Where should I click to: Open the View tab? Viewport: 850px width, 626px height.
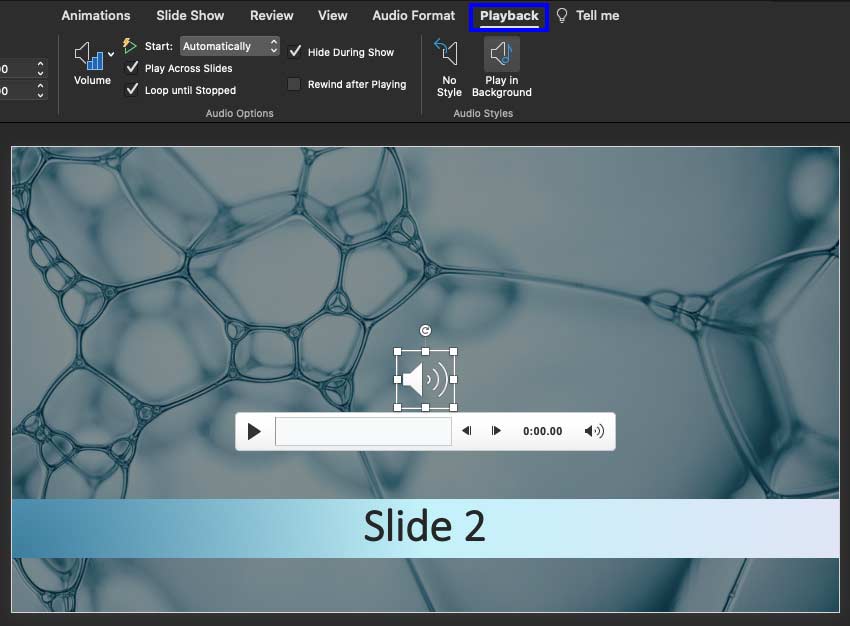click(333, 15)
